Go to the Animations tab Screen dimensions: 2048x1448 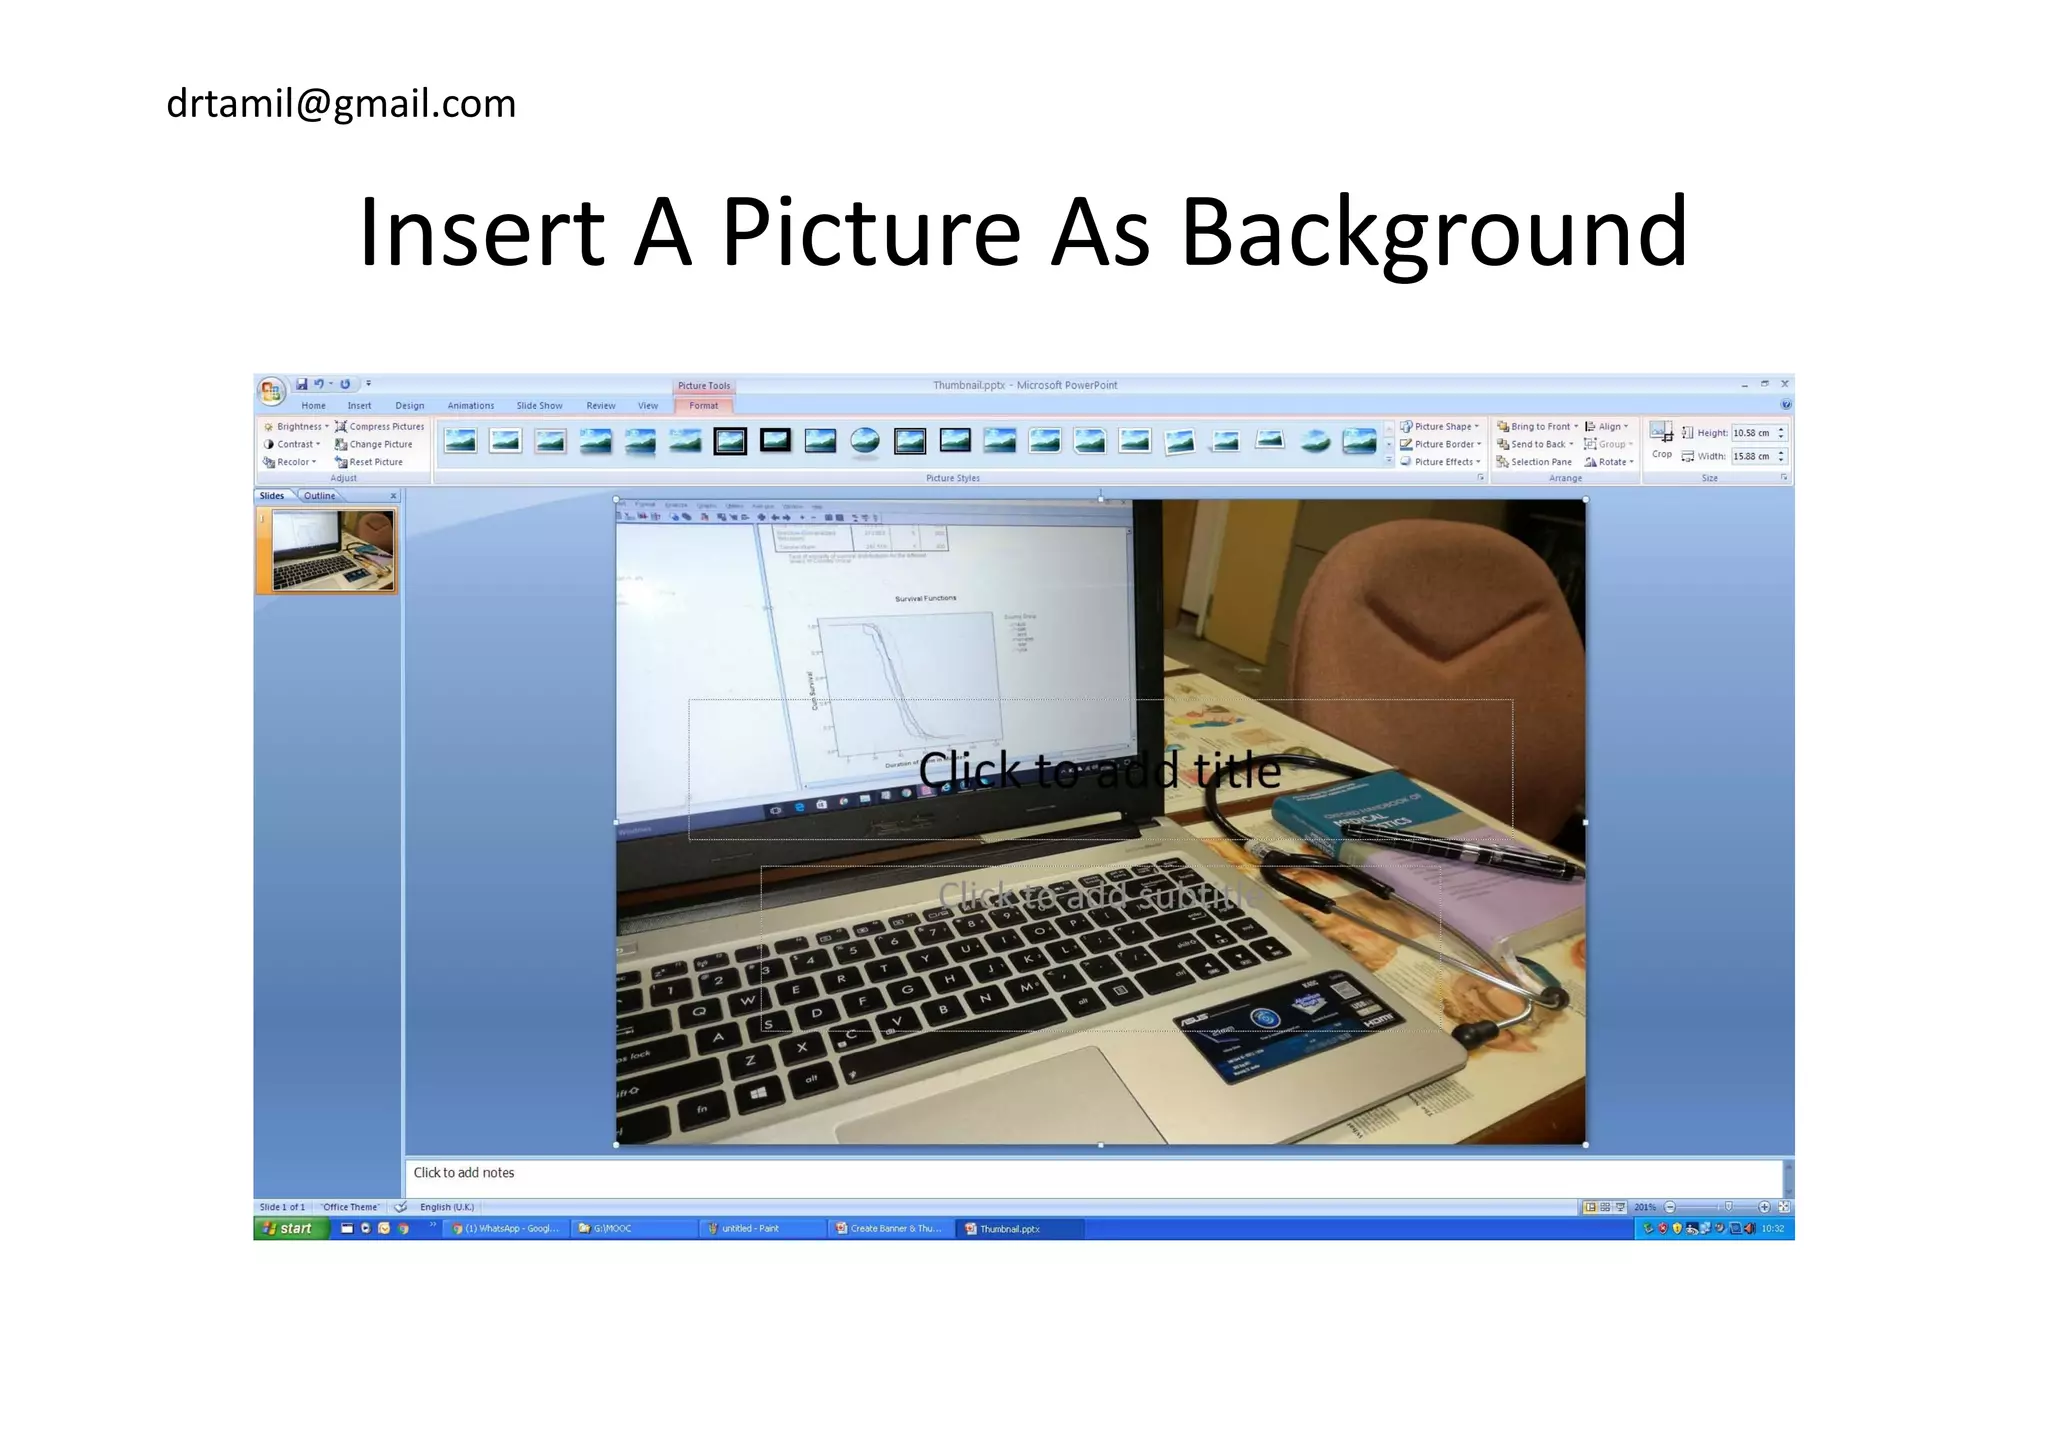[x=470, y=406]
